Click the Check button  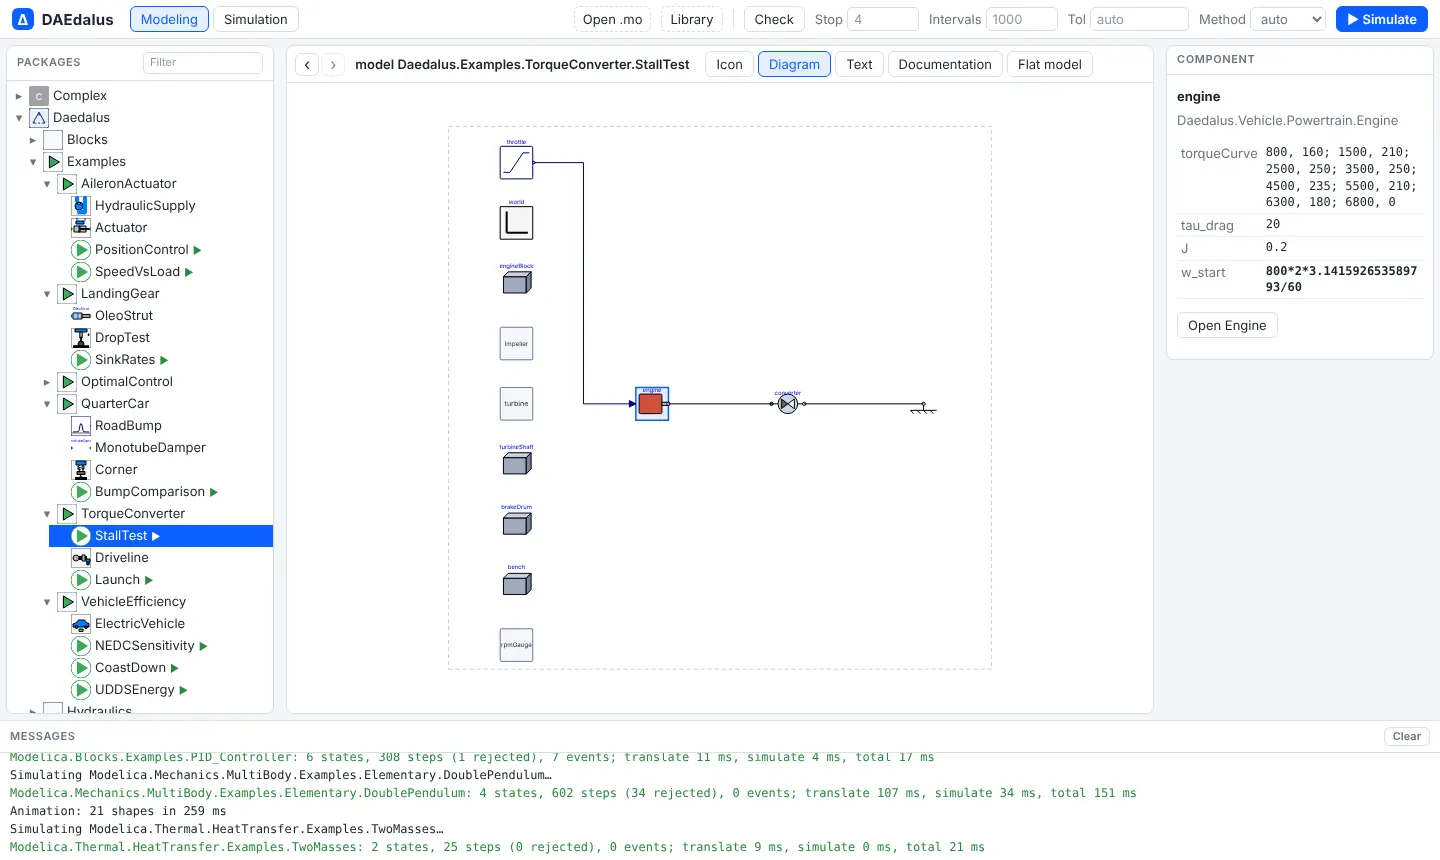pos(774,19)
